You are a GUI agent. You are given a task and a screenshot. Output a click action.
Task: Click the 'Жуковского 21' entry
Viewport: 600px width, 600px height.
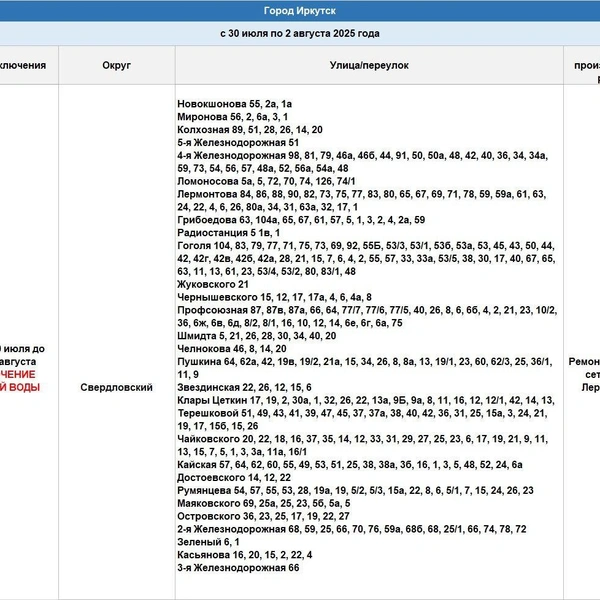(213, 284)
